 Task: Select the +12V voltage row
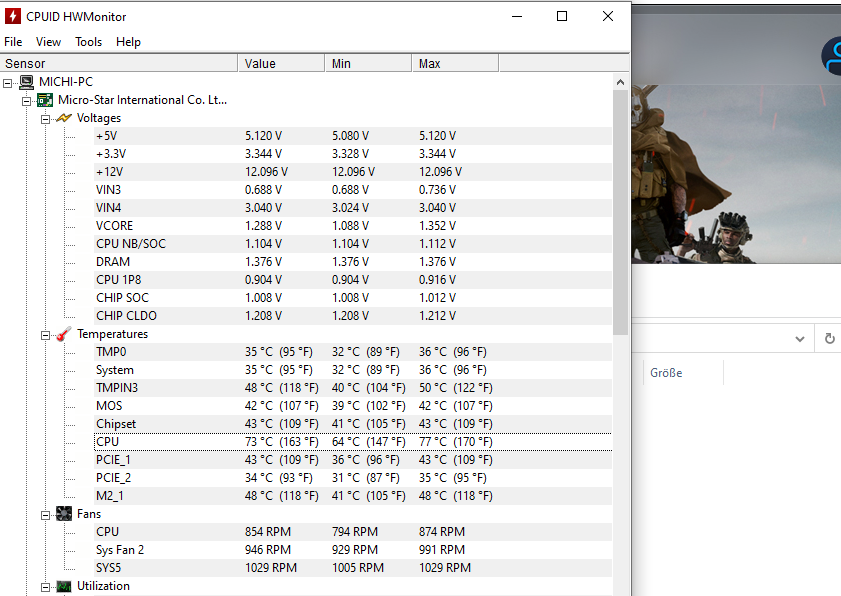pyautogui.click(x=353, y=172)
